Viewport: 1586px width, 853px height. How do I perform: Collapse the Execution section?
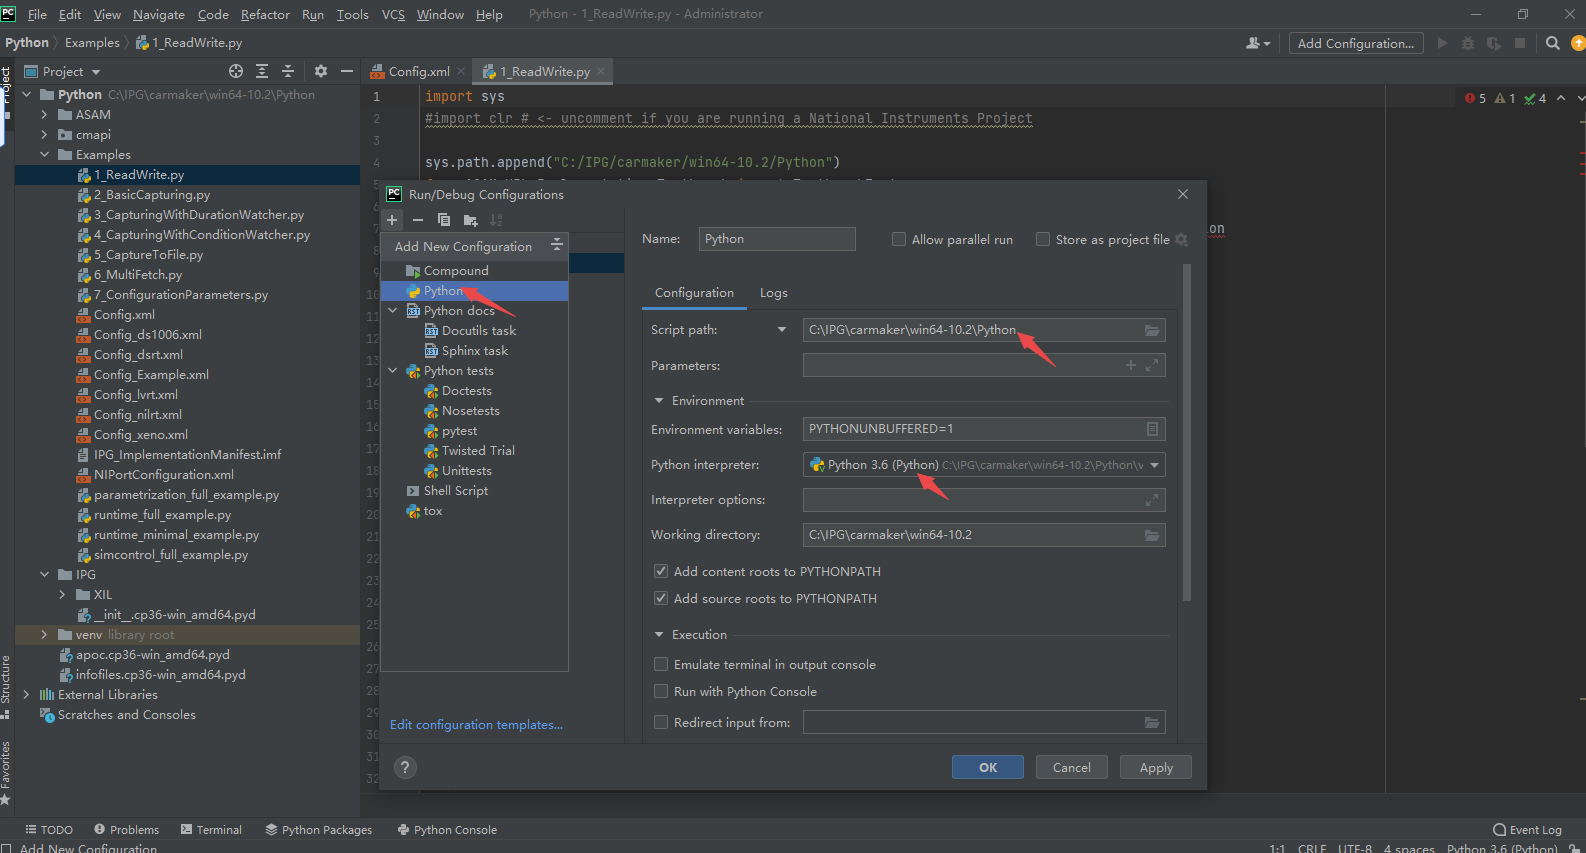click(659, 635)
